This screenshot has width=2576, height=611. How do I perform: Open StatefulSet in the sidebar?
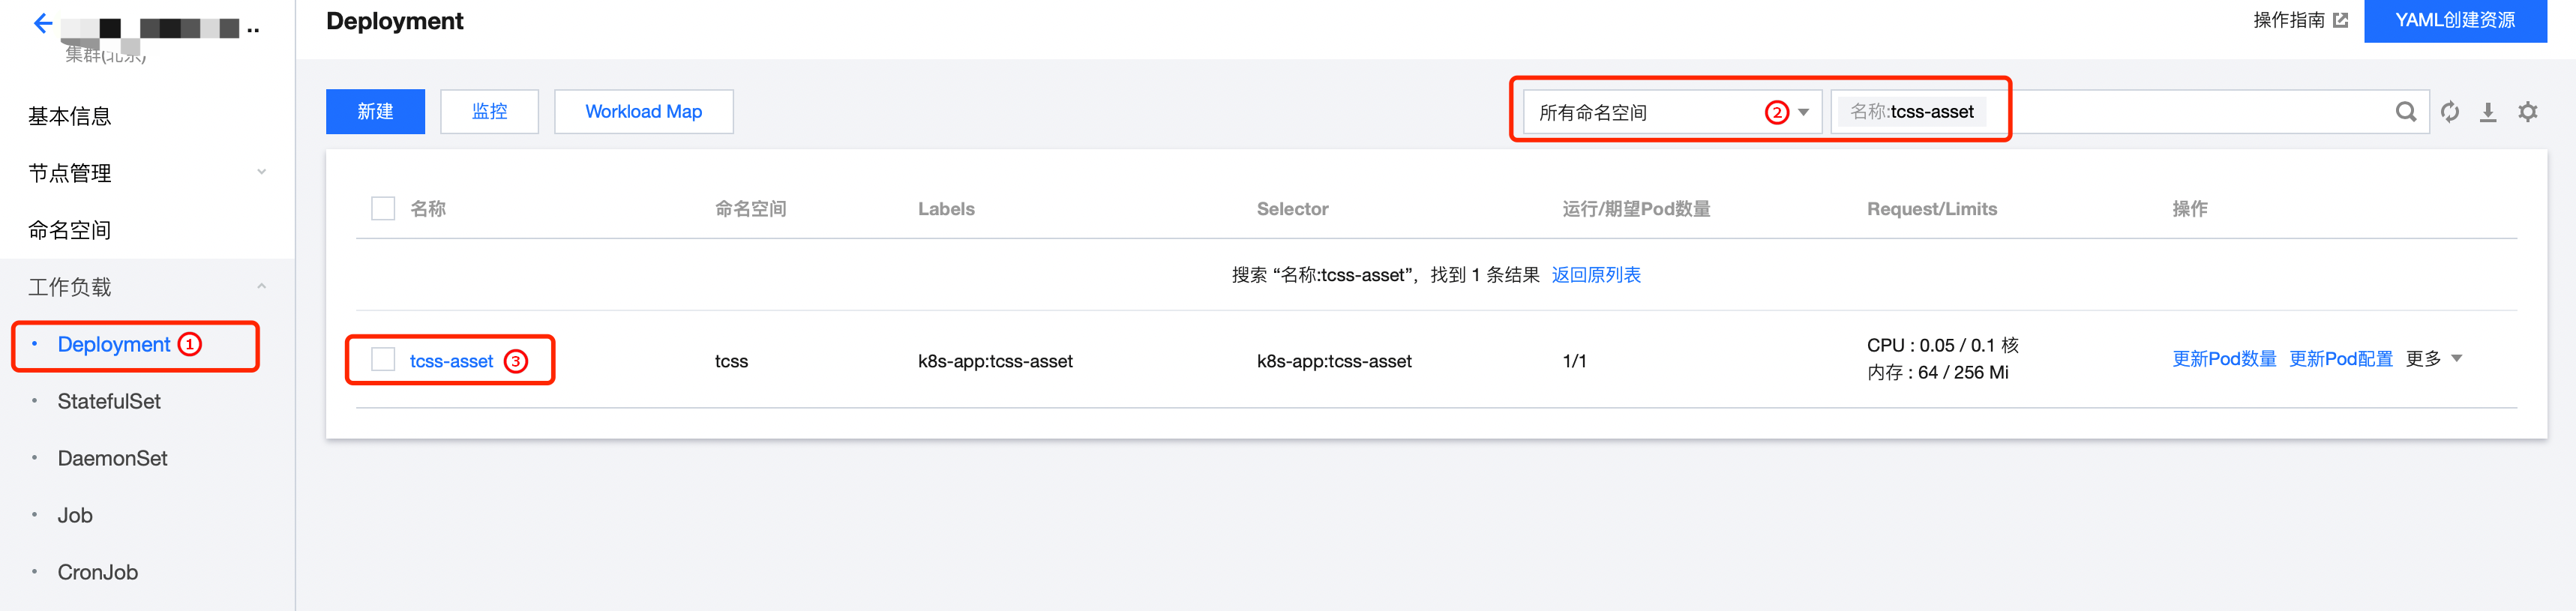point(109,401)
